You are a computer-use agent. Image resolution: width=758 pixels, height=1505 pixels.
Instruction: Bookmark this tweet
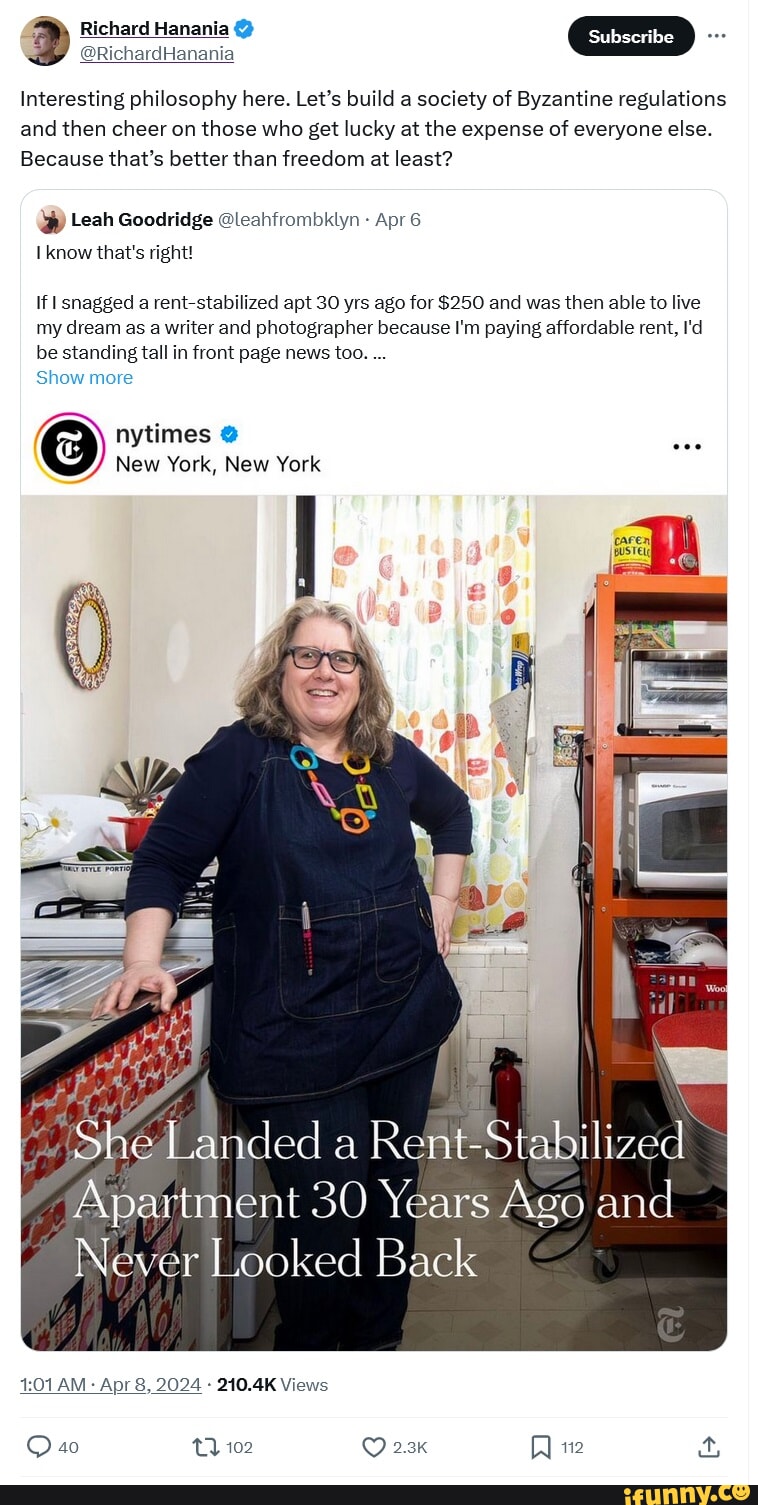[x=541, y=1447]
